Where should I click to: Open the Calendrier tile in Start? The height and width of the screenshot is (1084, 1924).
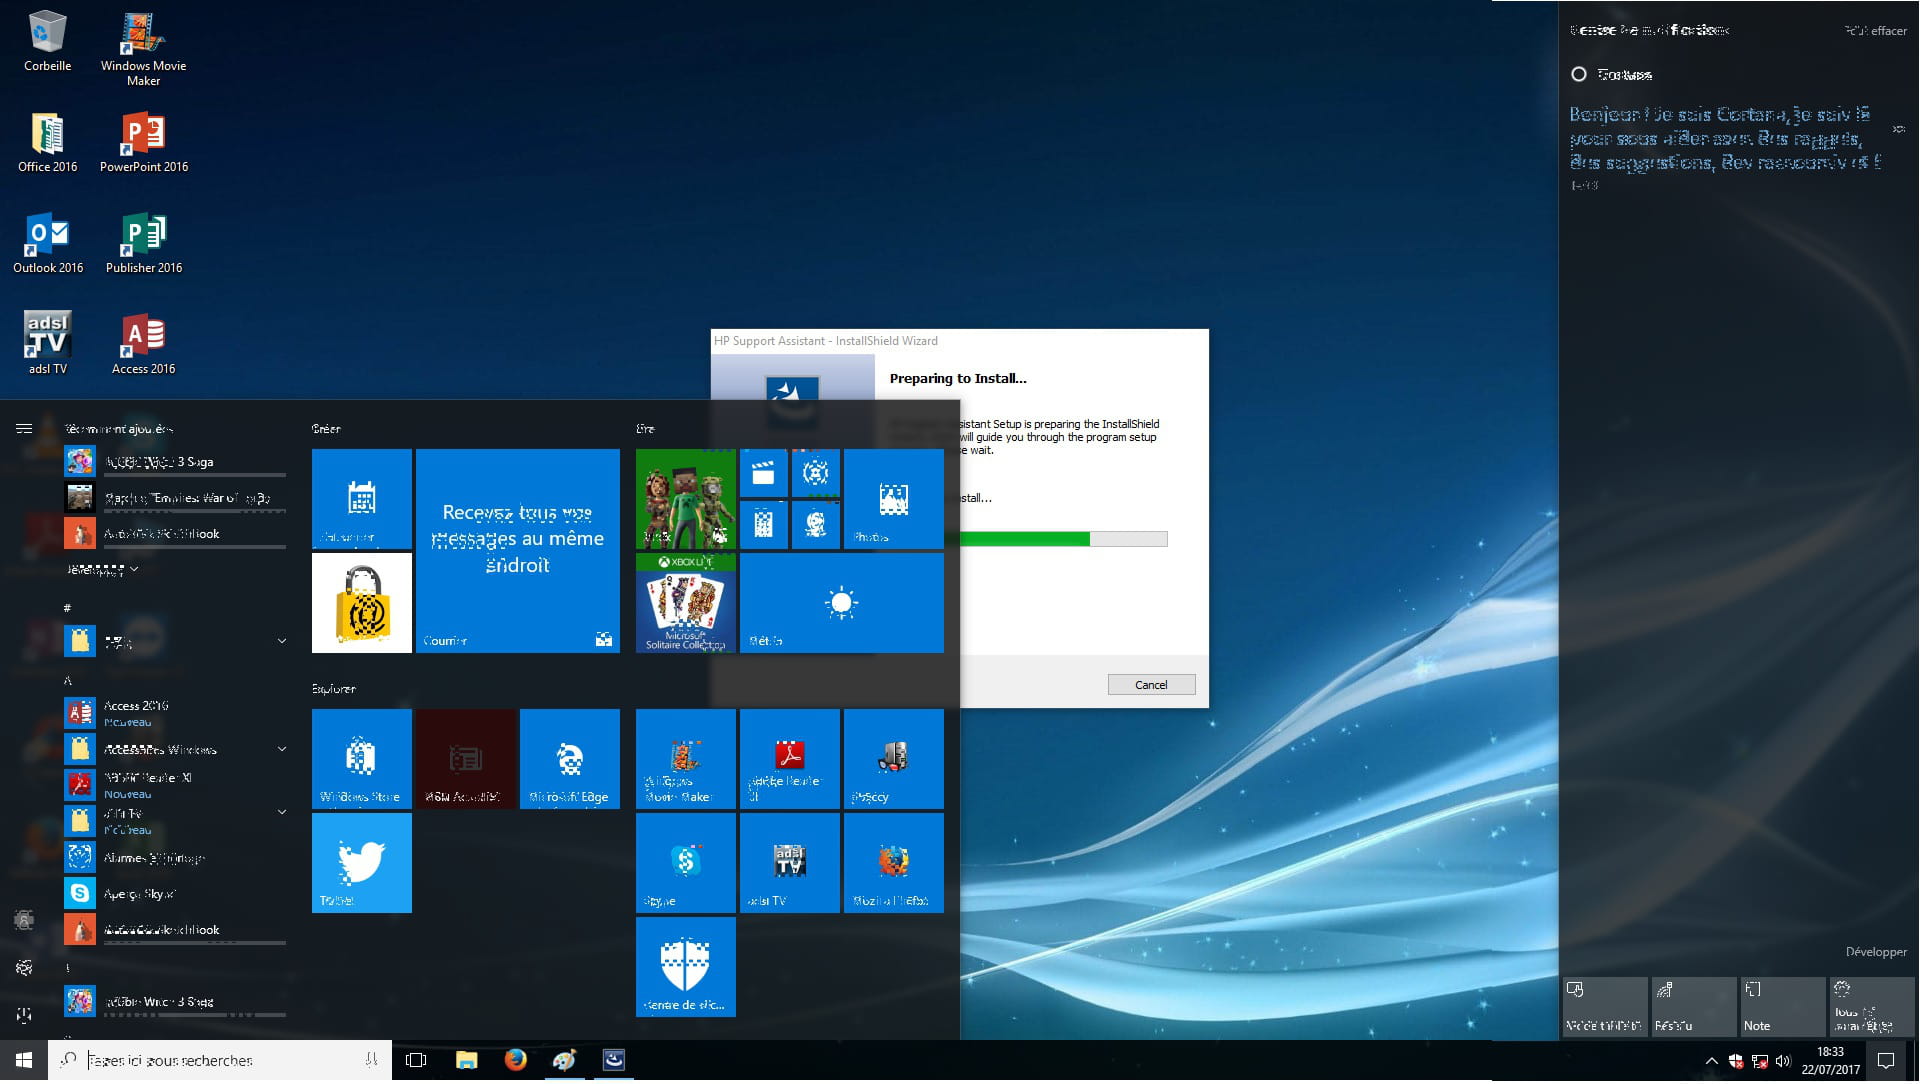click(362, 500)
